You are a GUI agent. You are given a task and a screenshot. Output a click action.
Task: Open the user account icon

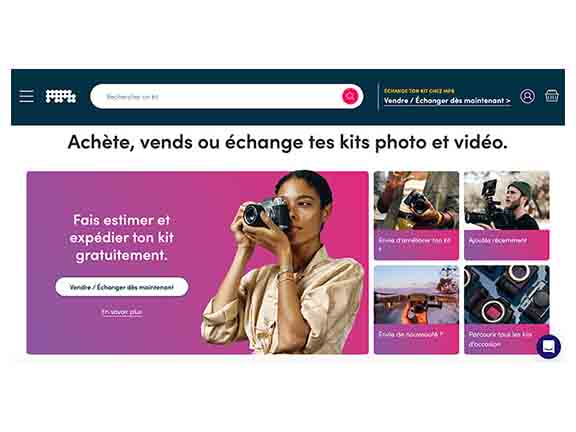click(x=528, y=96)
